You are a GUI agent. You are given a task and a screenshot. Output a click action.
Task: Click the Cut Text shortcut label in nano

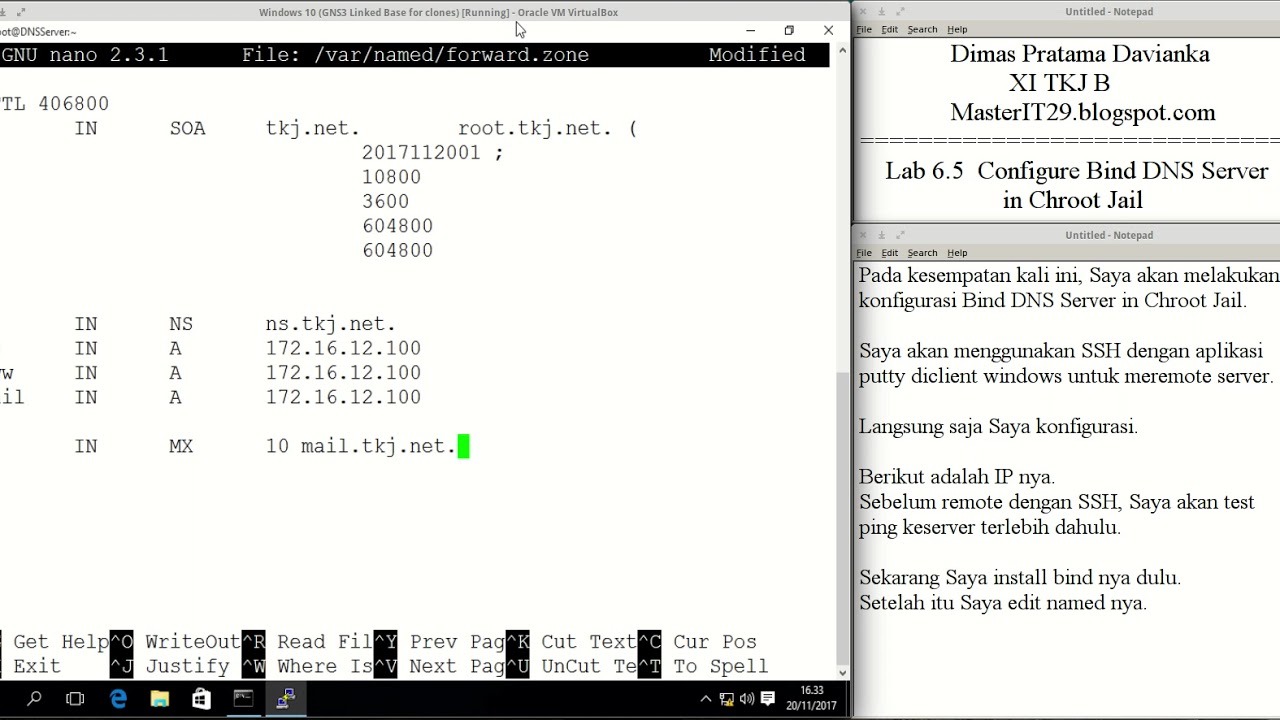click(x=589, y=642)
